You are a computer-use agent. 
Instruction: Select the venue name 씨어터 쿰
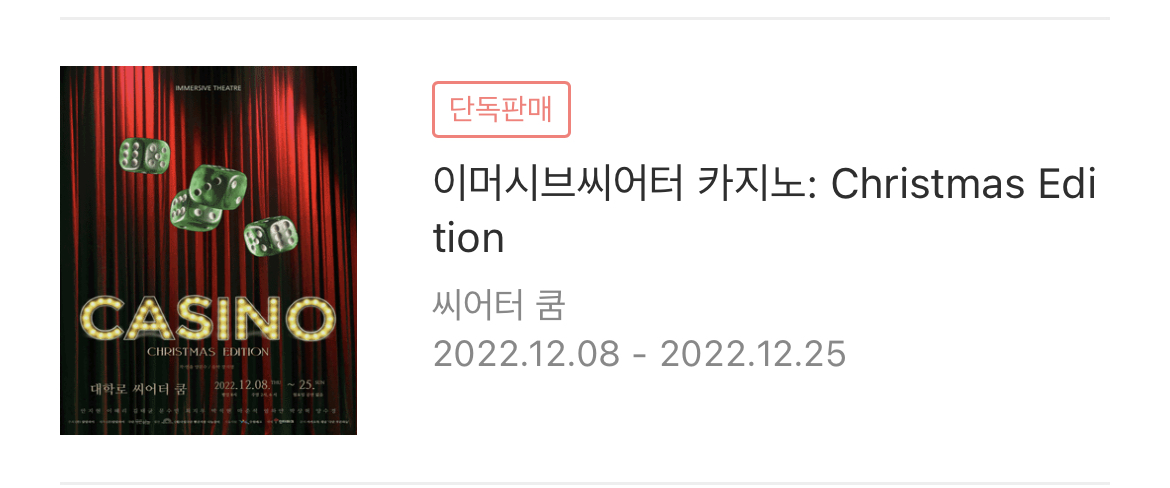point(498,307)
